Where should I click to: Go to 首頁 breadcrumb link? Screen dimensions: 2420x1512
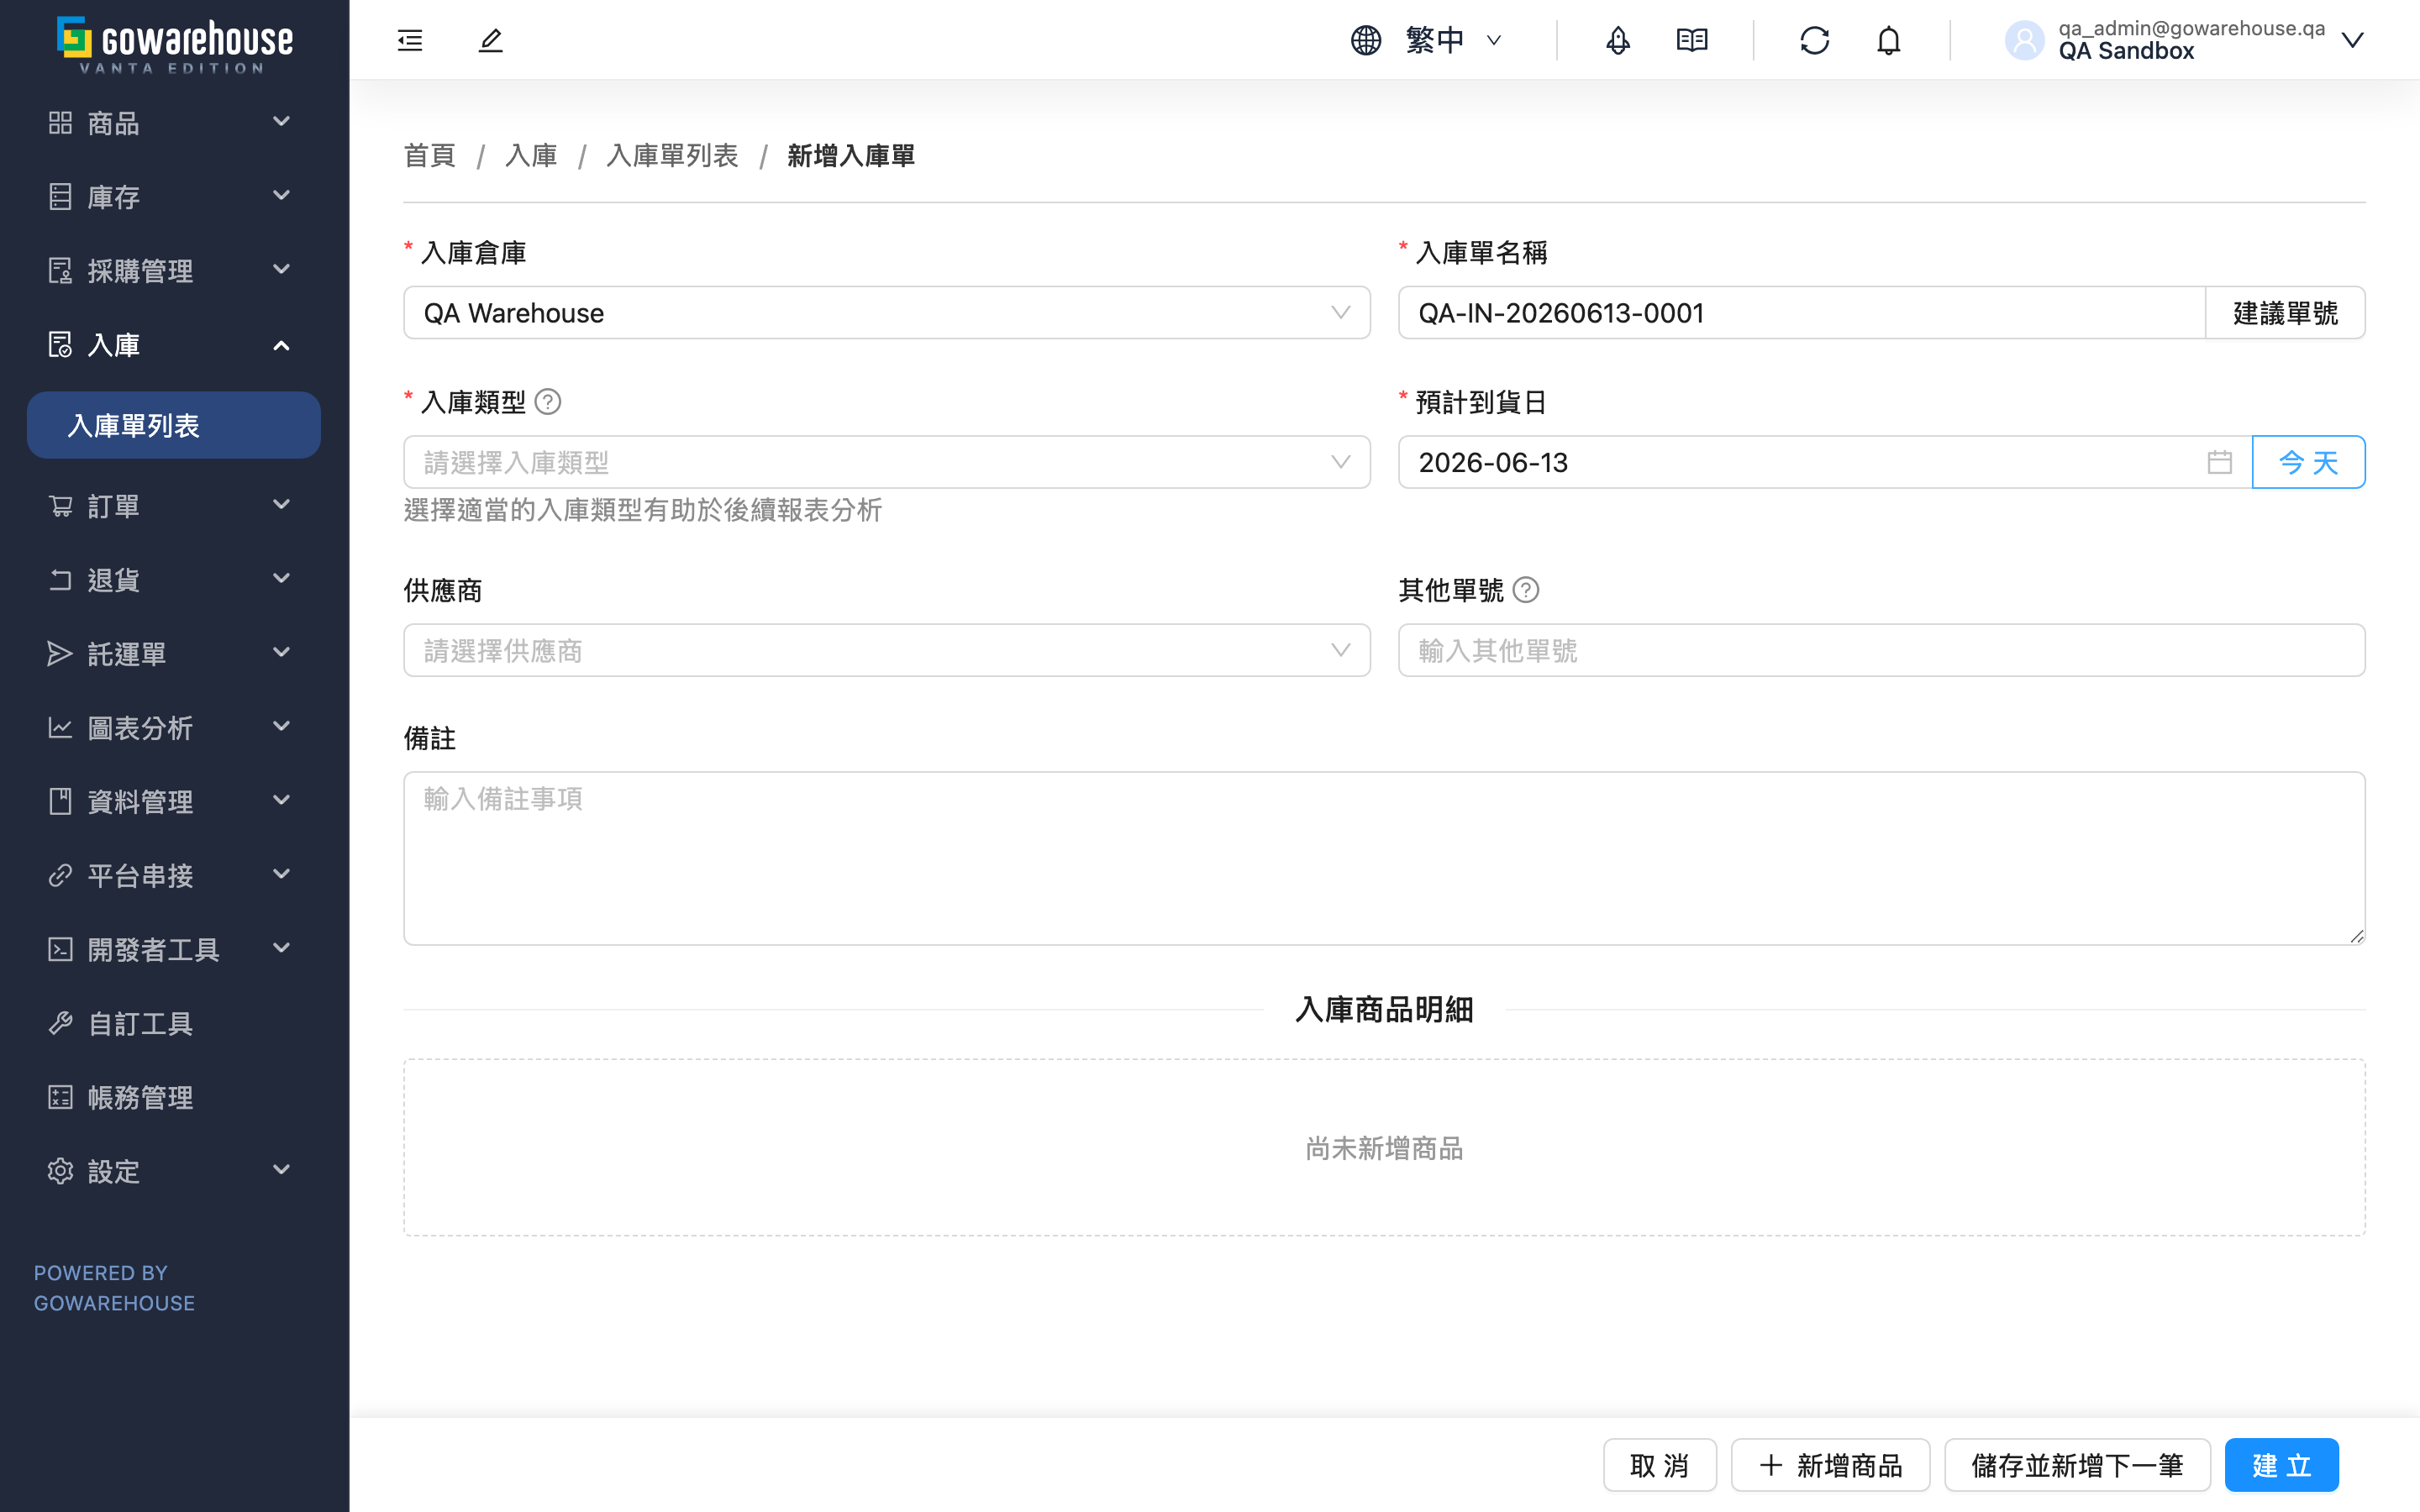coord(430,156)
